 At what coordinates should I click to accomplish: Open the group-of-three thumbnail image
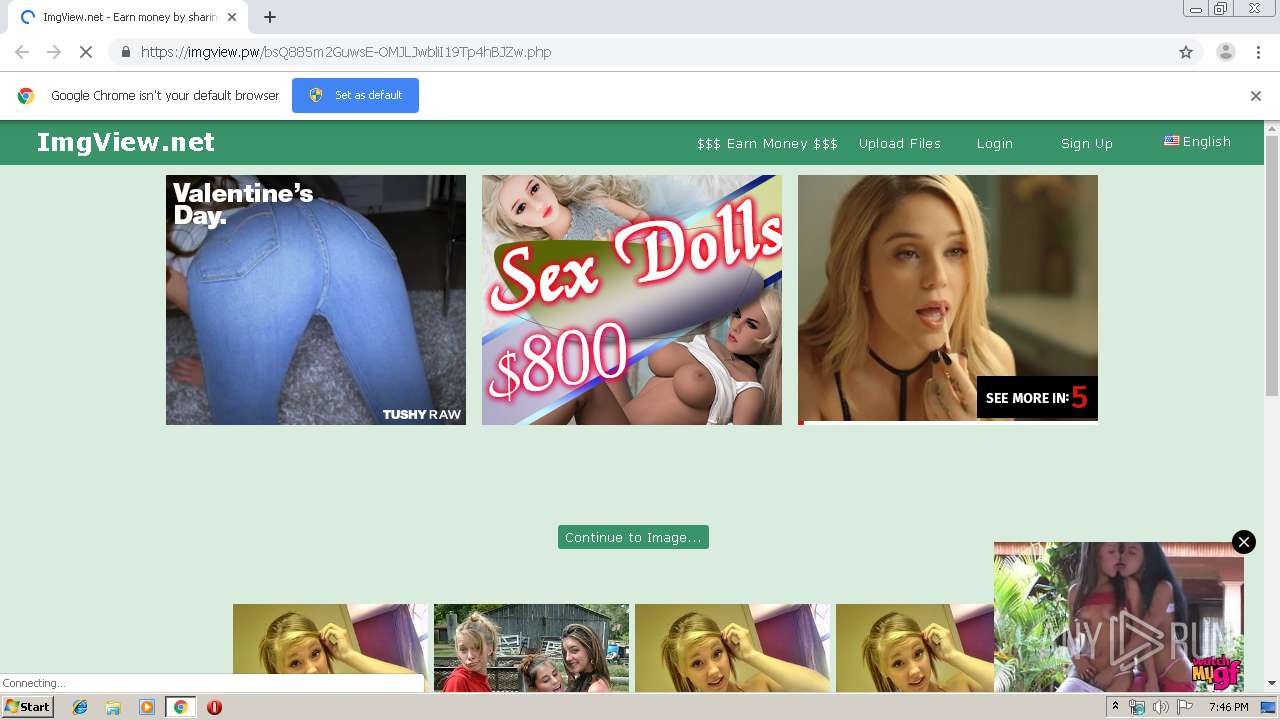pos(531,648)
